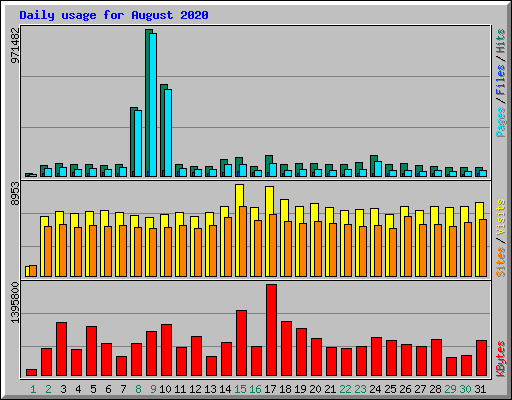512x400 pixels.
Task: Click day 26 on the x-axis
Action: 405,389
